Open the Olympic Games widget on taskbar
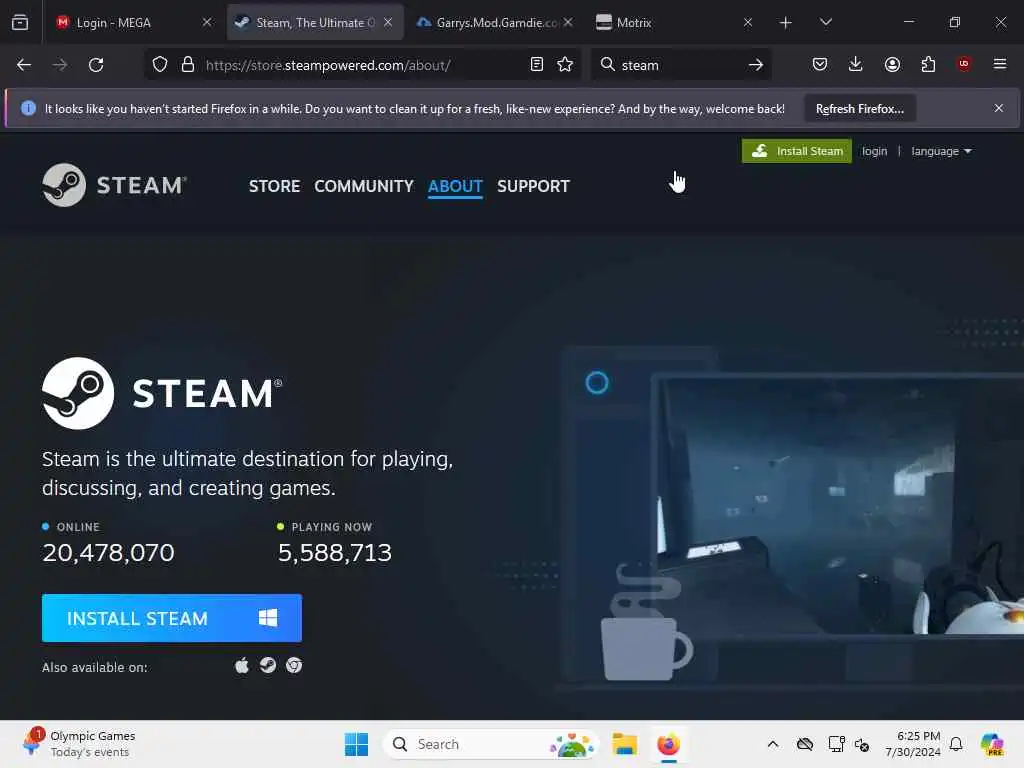The width and height of the screenshot is (1024, 768). 78,744
